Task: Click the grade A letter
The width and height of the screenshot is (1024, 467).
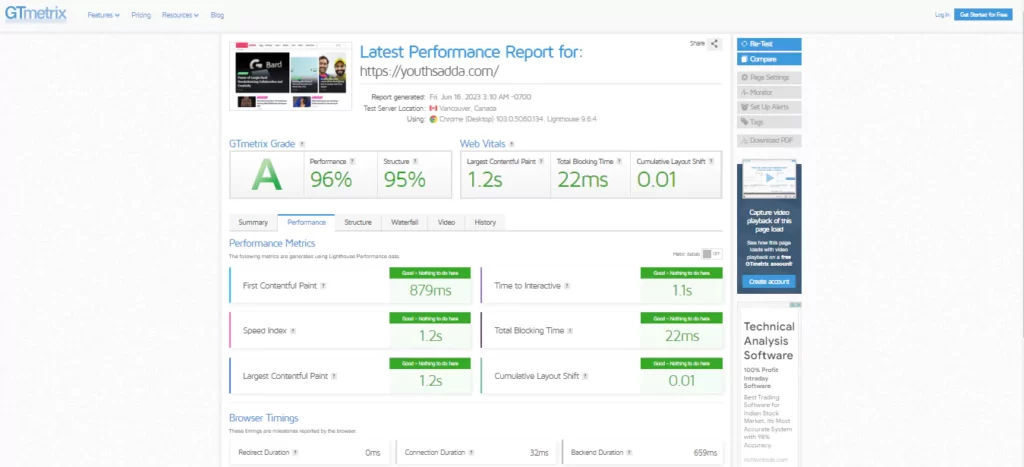Action: (266, 174)
